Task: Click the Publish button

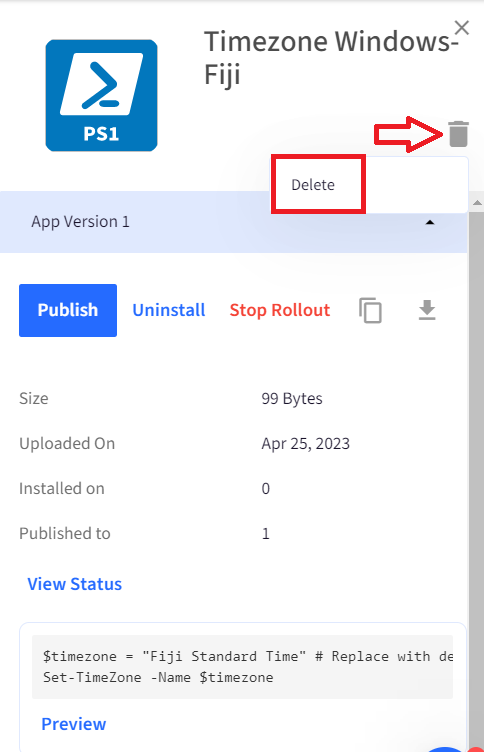Action: 68,310
